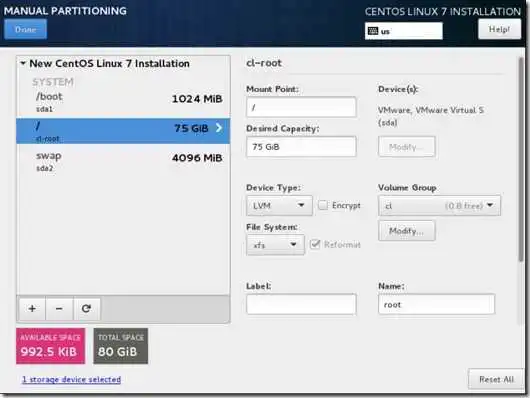Click Modify button under Device(s)
The height and width of the screenshot is (398, 530).
click(x=407, y=147)
